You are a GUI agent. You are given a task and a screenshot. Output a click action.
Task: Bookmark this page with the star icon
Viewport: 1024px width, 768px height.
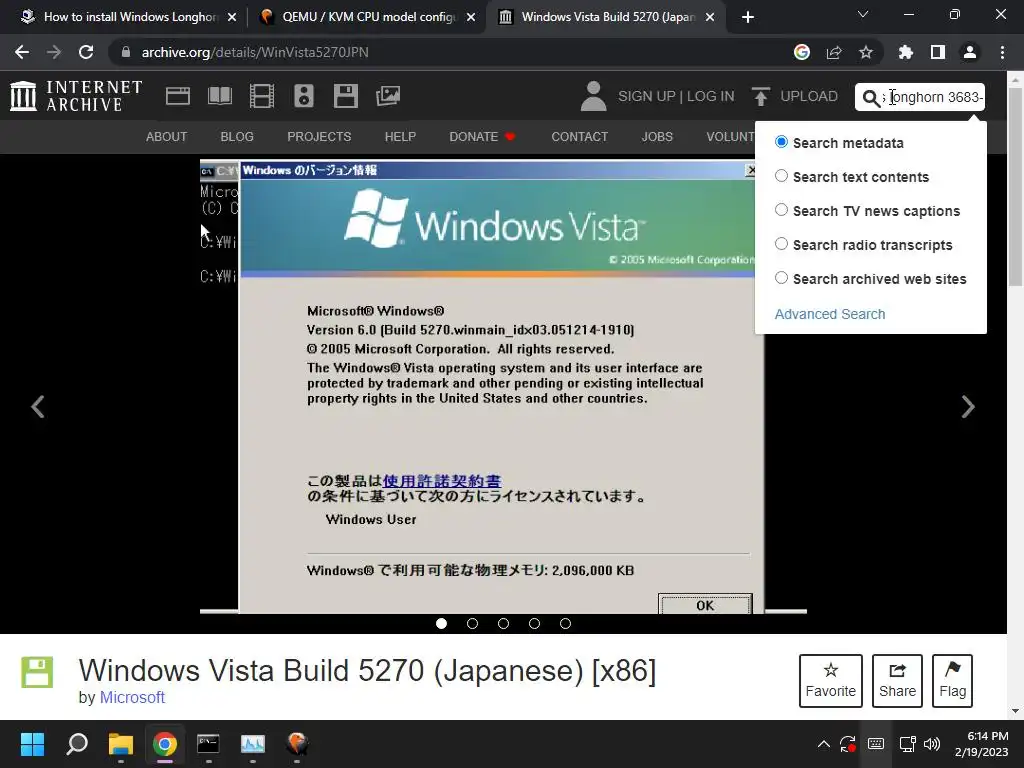[866, 52]
